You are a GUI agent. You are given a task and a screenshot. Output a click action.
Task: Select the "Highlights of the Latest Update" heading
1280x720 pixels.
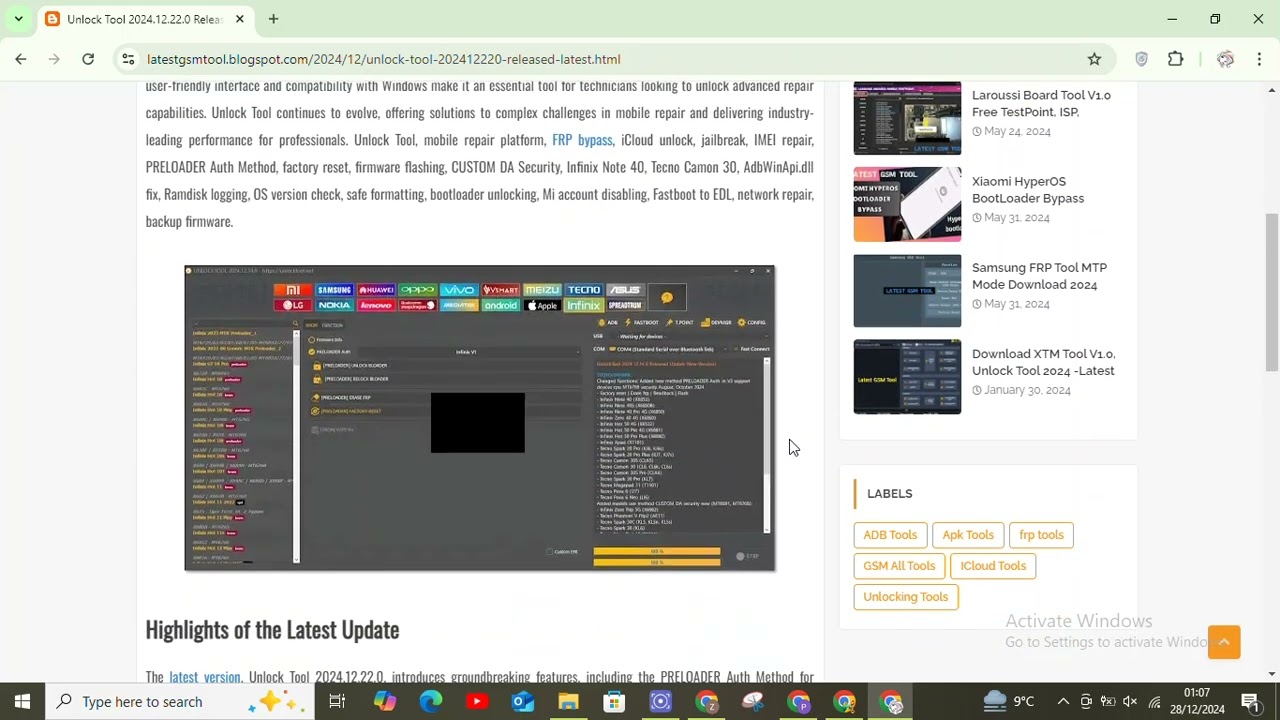pos(272,629)
